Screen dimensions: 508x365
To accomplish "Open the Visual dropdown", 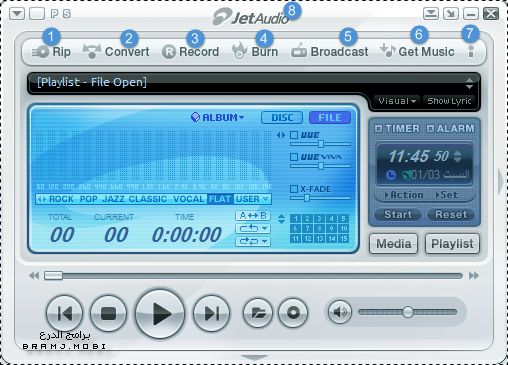I will 397,101.
